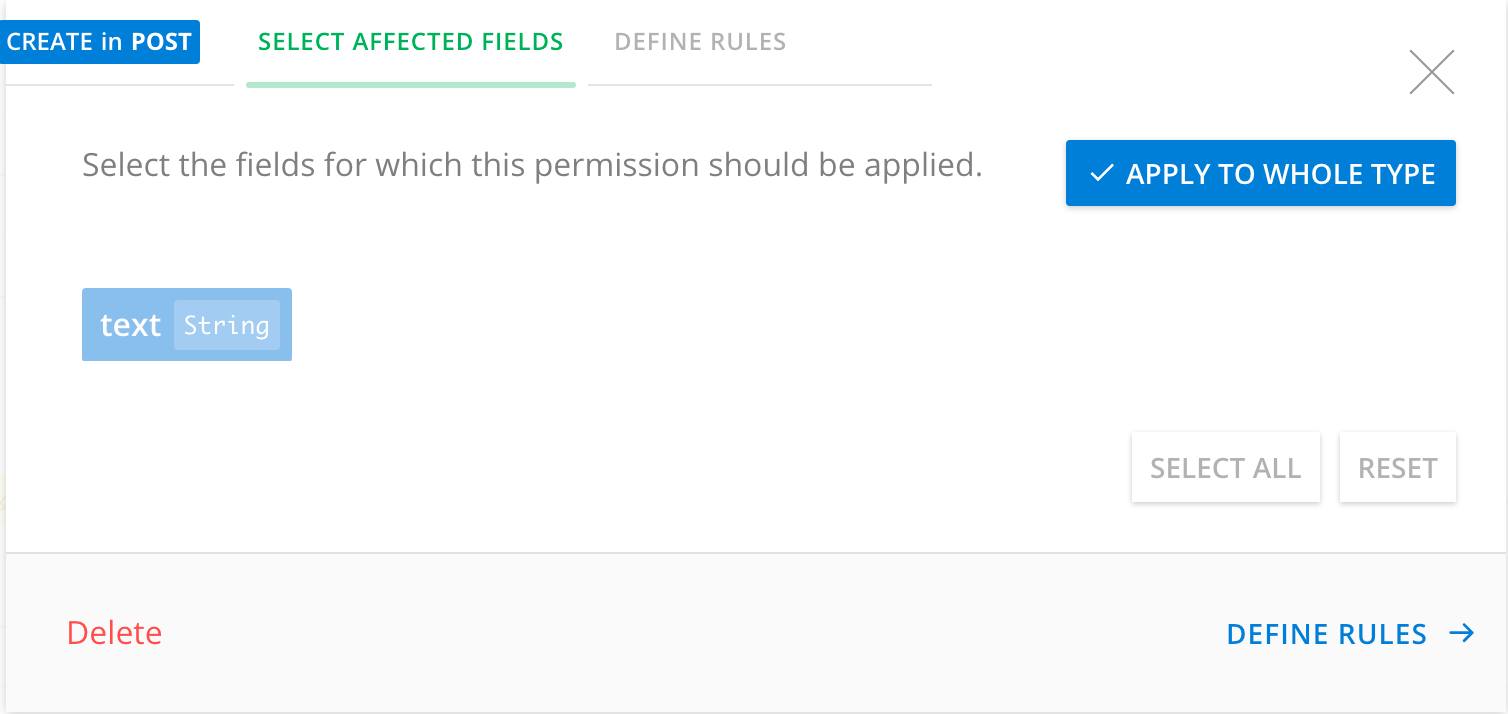
Task: Click the right arrow icon beside Define Rules
Action: click(1461, 633)
